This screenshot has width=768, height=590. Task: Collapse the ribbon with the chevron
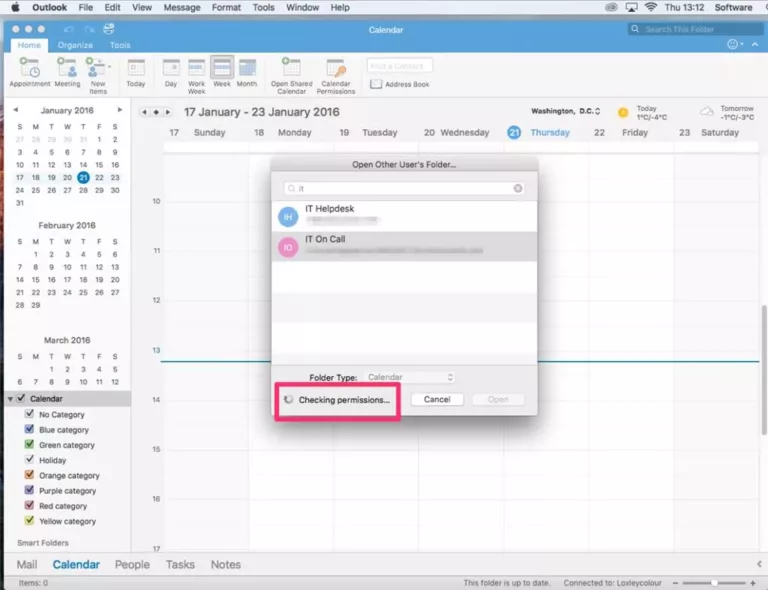click(755, 45)
